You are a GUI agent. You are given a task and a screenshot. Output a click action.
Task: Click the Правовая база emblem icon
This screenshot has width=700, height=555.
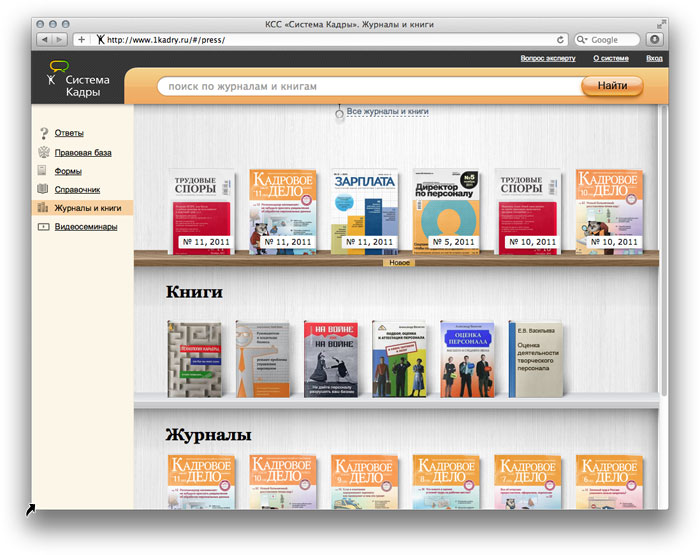[43, 152]
